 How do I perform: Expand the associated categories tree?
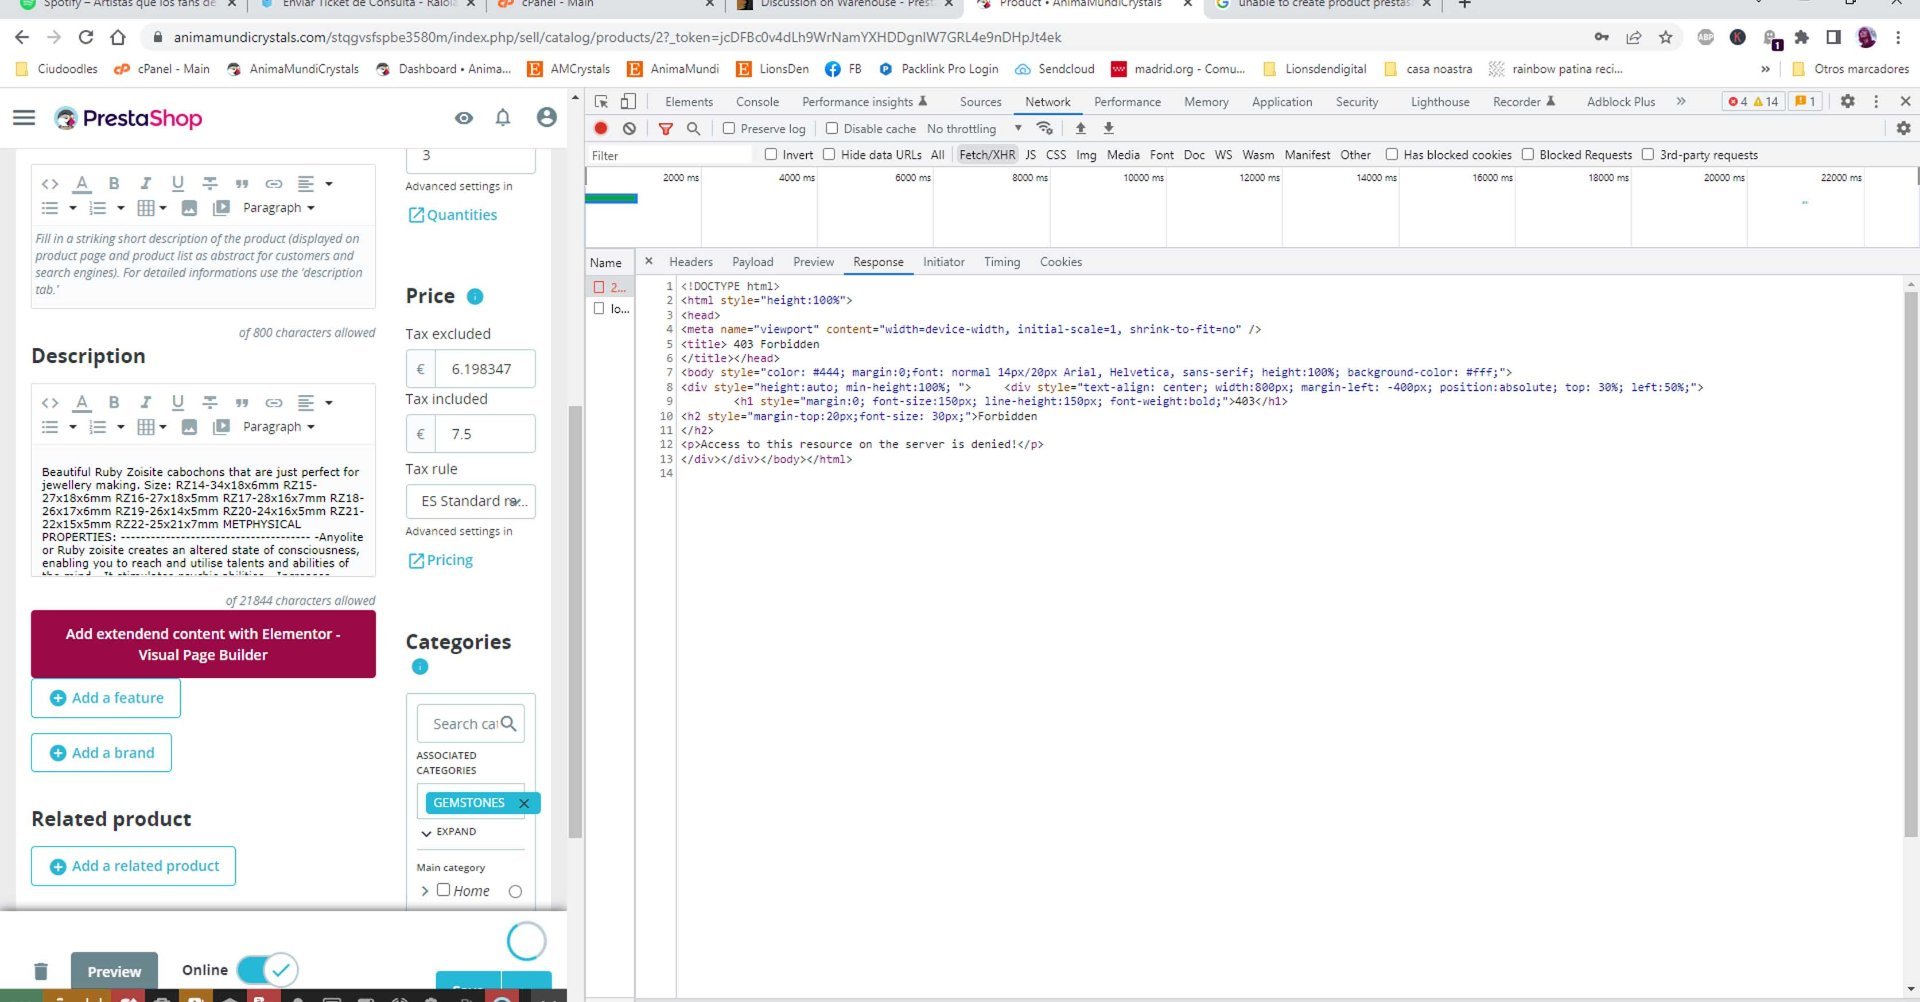tap(448, 832)
